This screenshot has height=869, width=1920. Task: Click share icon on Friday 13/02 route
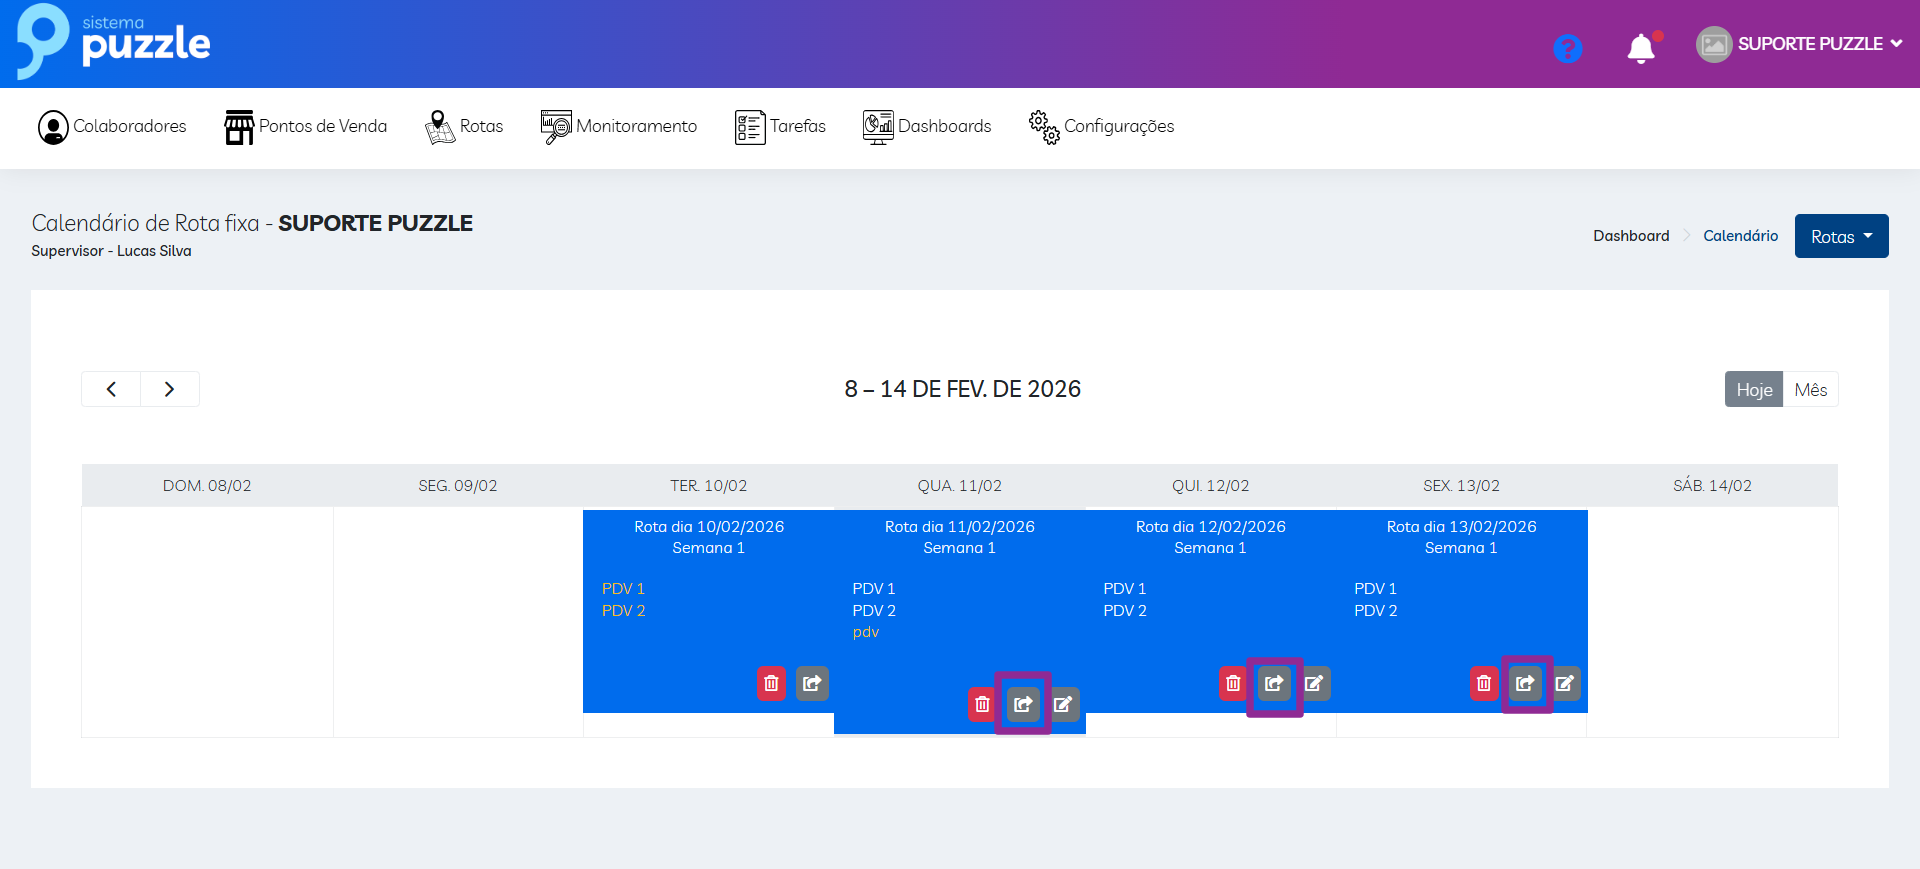pyautogui.click(x=1525, y=683)
